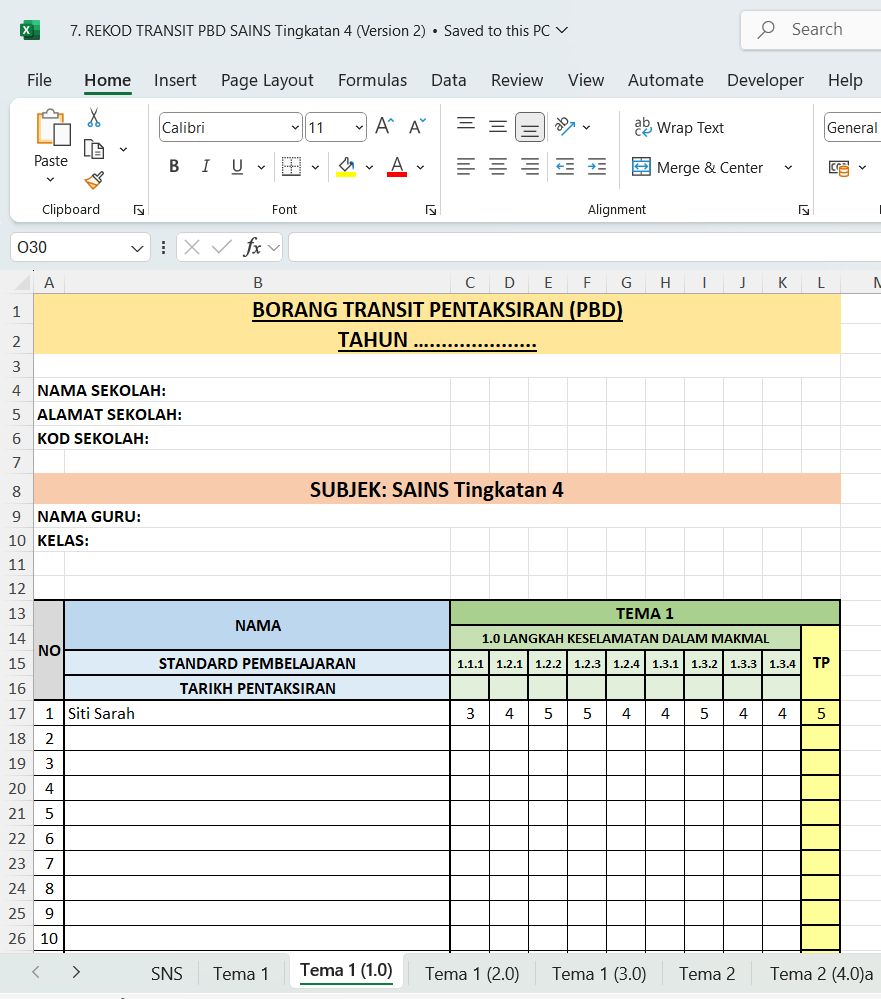
Task: Increase font size with the larger A icon
Action: (384, 127)
